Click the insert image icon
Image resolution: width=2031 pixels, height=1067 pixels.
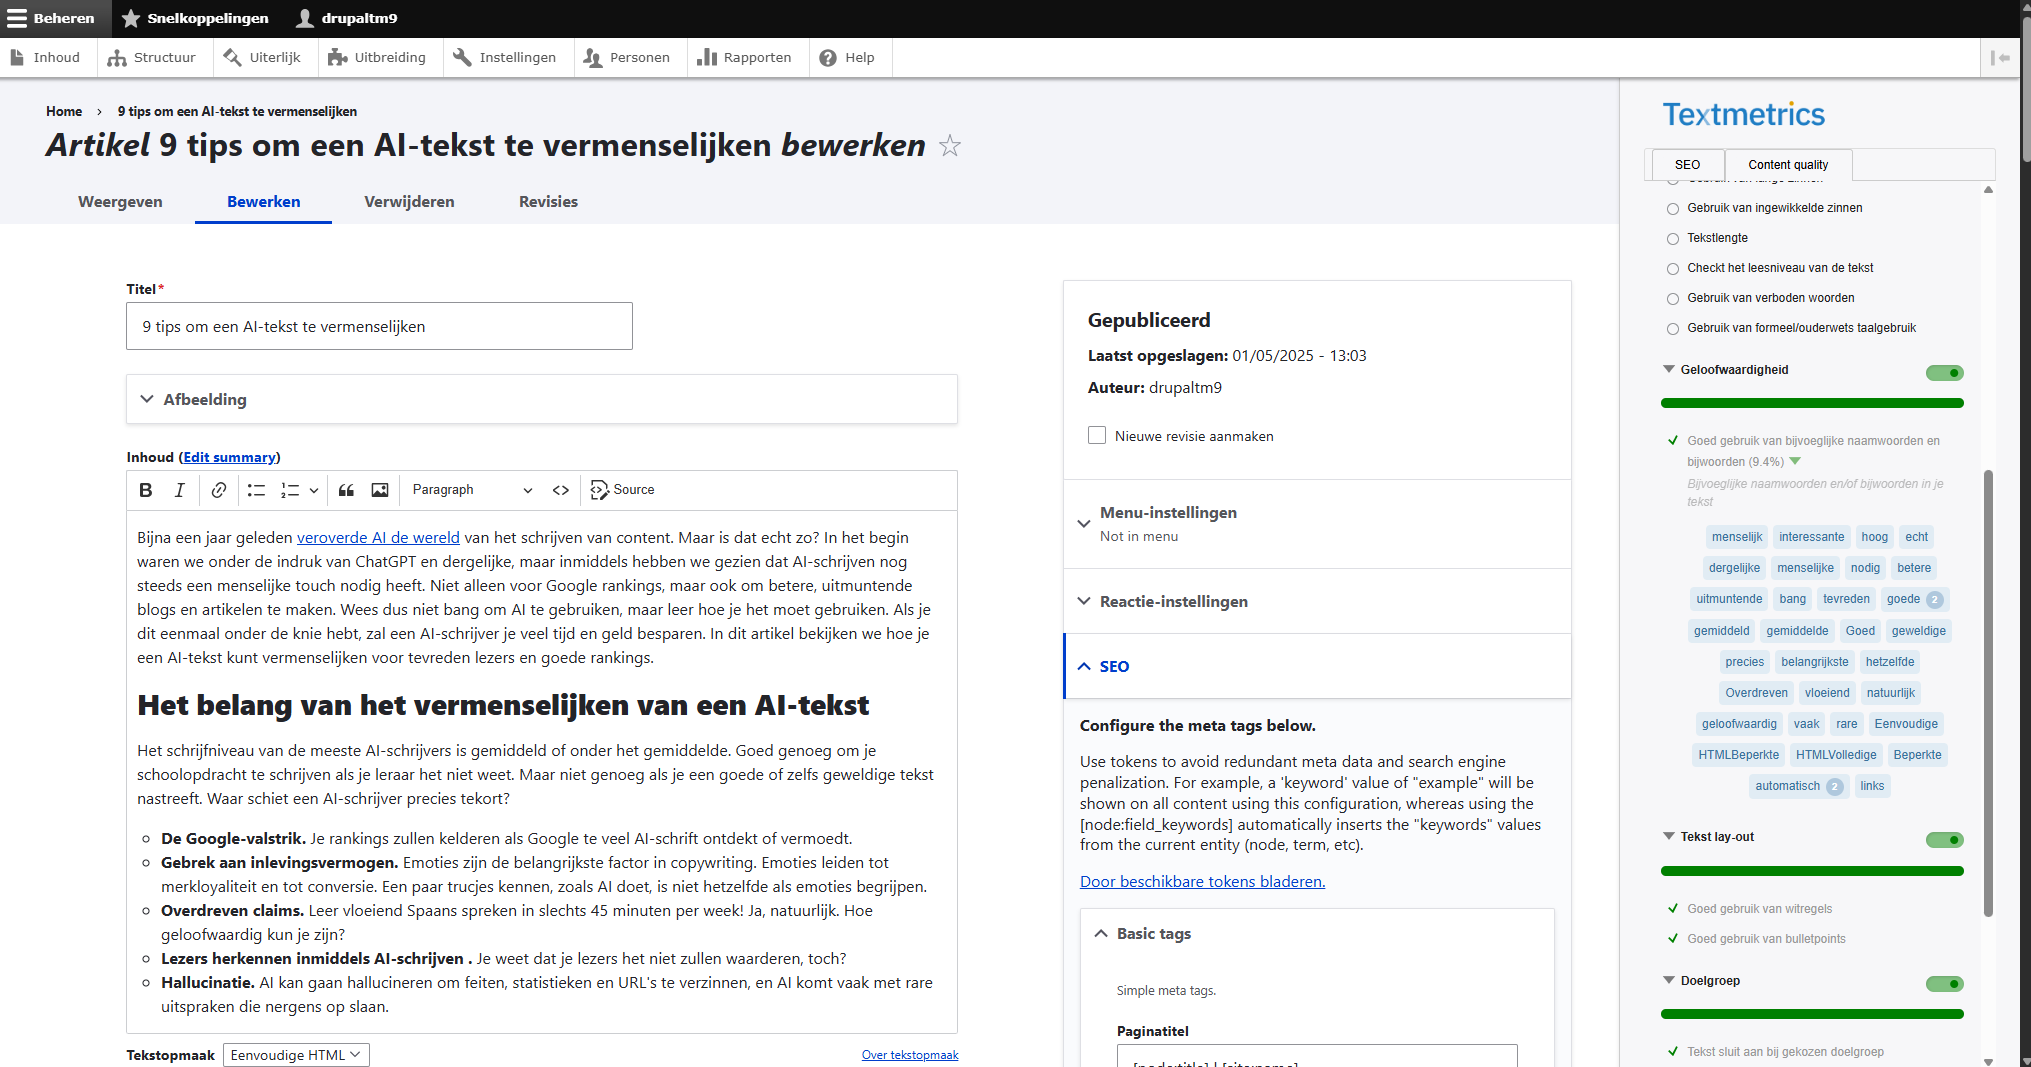tap(380, 490)
